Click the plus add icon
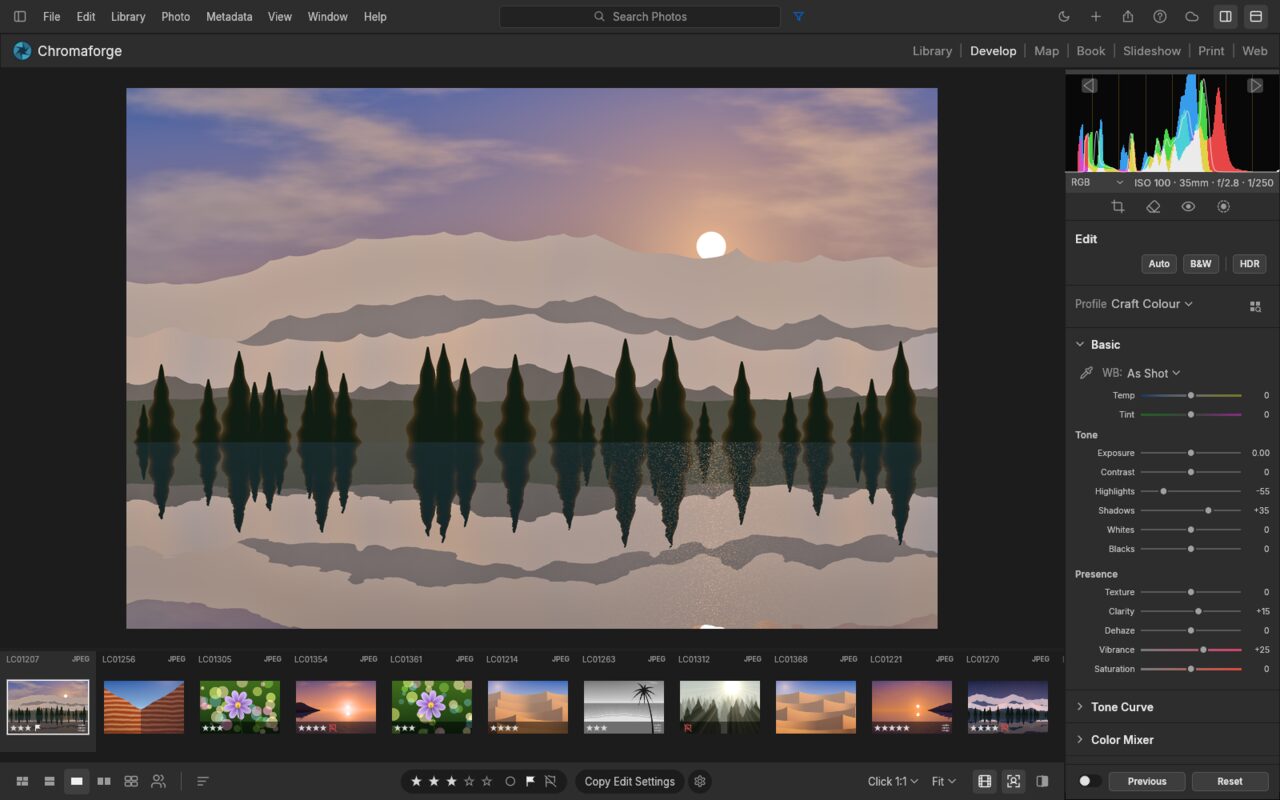Viewport: 1280px width, 800px height. pos(1096,17)
